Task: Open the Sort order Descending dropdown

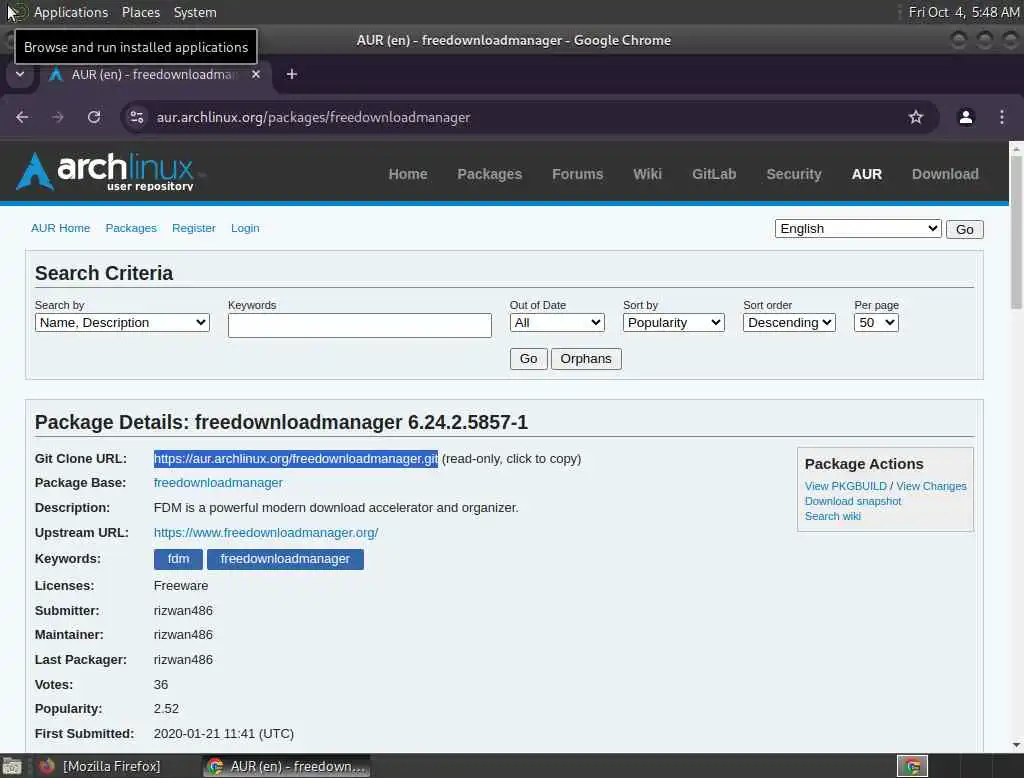Action: pos(789,323)
